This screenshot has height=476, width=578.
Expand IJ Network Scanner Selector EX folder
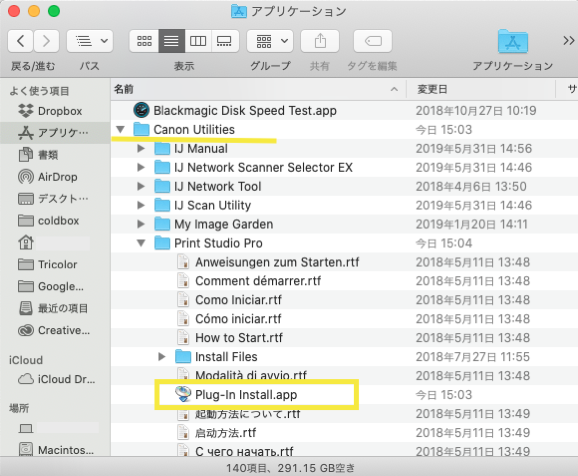pos(141,167)
